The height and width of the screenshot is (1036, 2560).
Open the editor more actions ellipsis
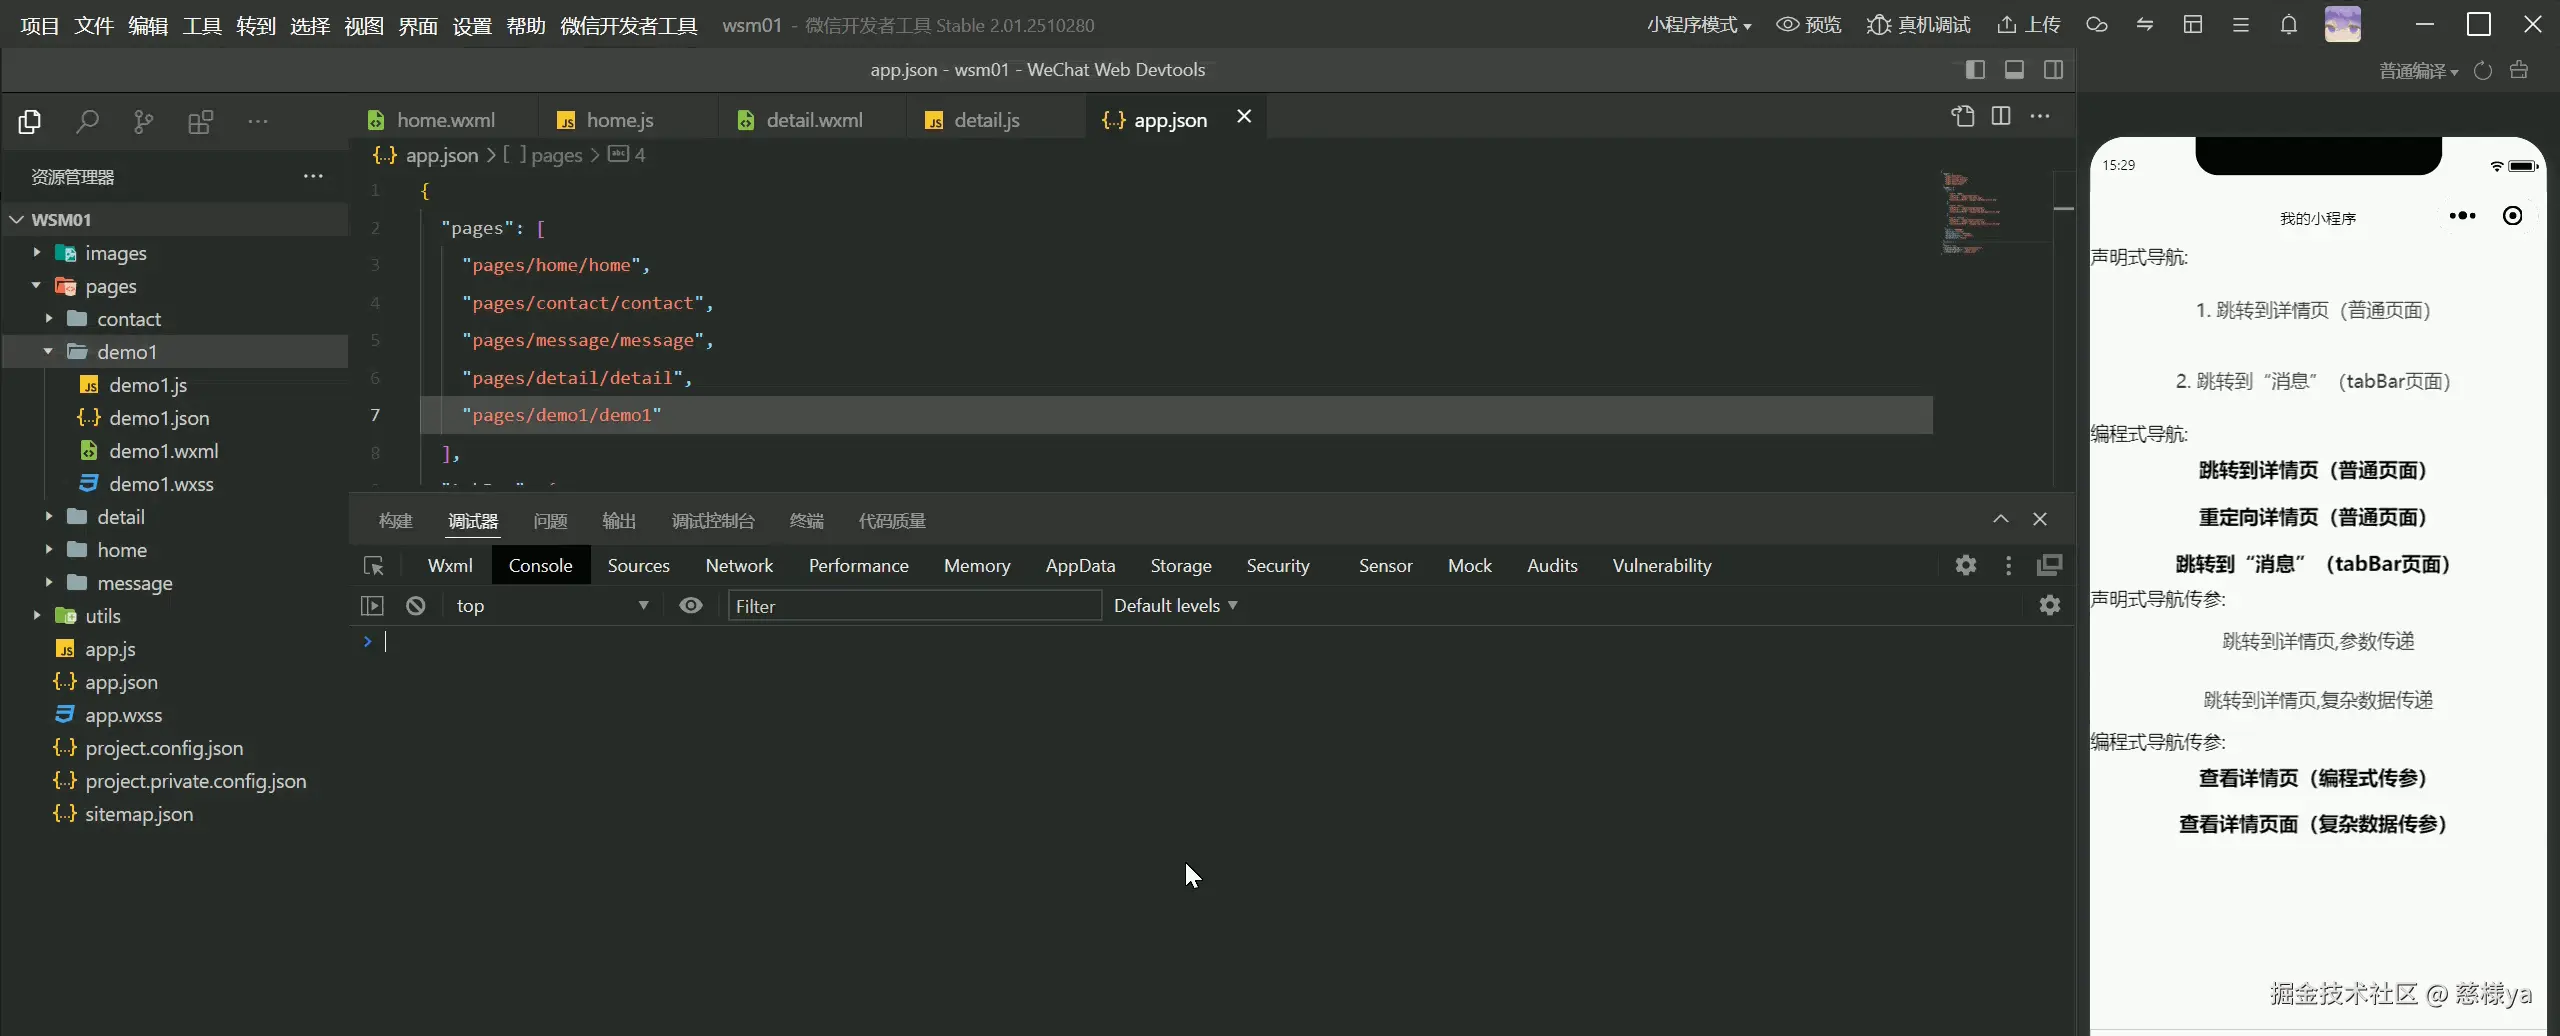[x=2040, y=117]
